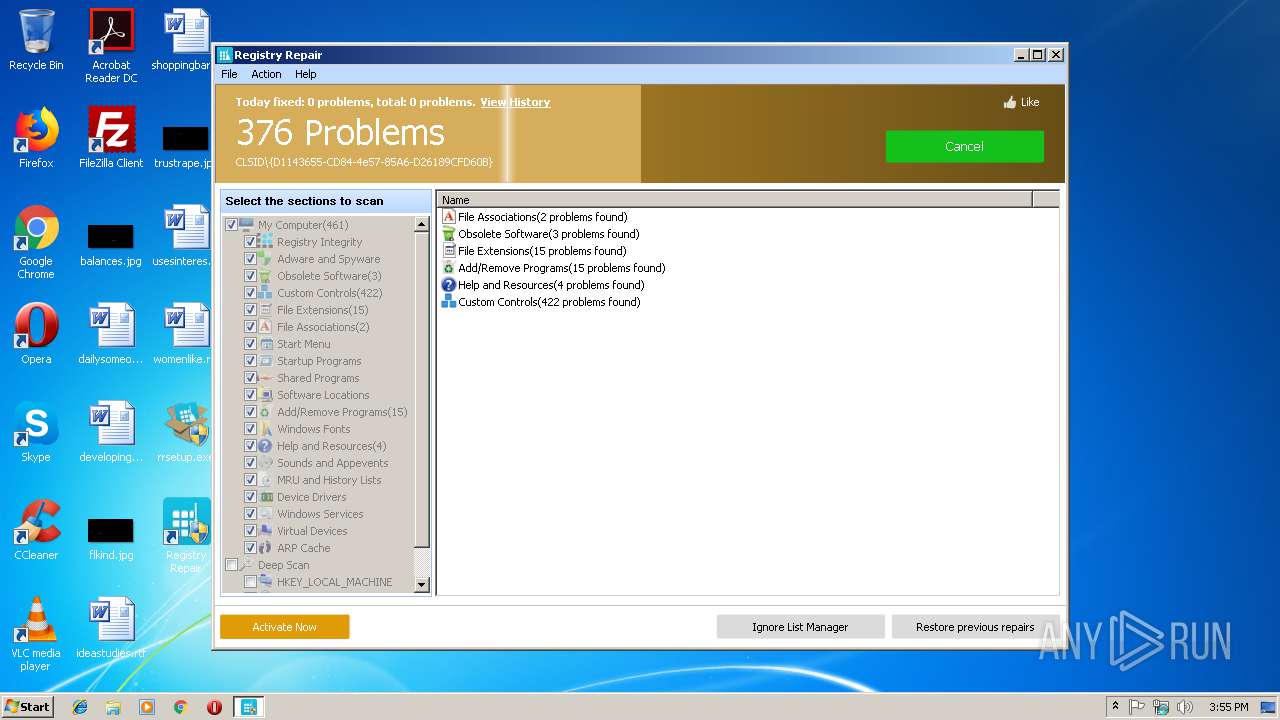
Task: Uncheck Obsolete Software(3) checkbox
Action: [x=250, y=276]
